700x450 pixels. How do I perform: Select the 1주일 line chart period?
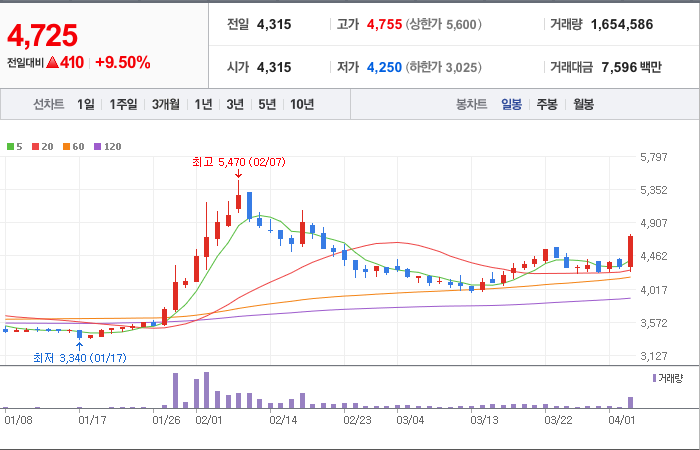(123, 104)
